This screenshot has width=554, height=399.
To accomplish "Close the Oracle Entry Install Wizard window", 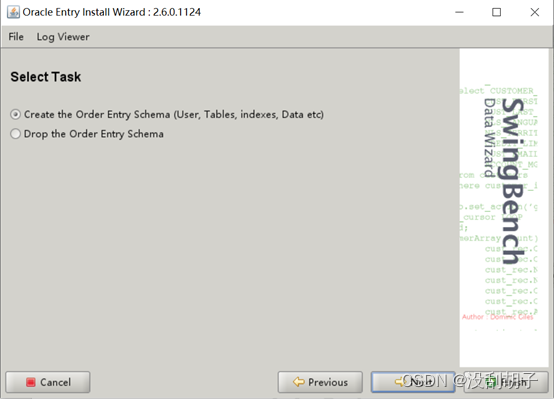I will (x=535, y=12).
